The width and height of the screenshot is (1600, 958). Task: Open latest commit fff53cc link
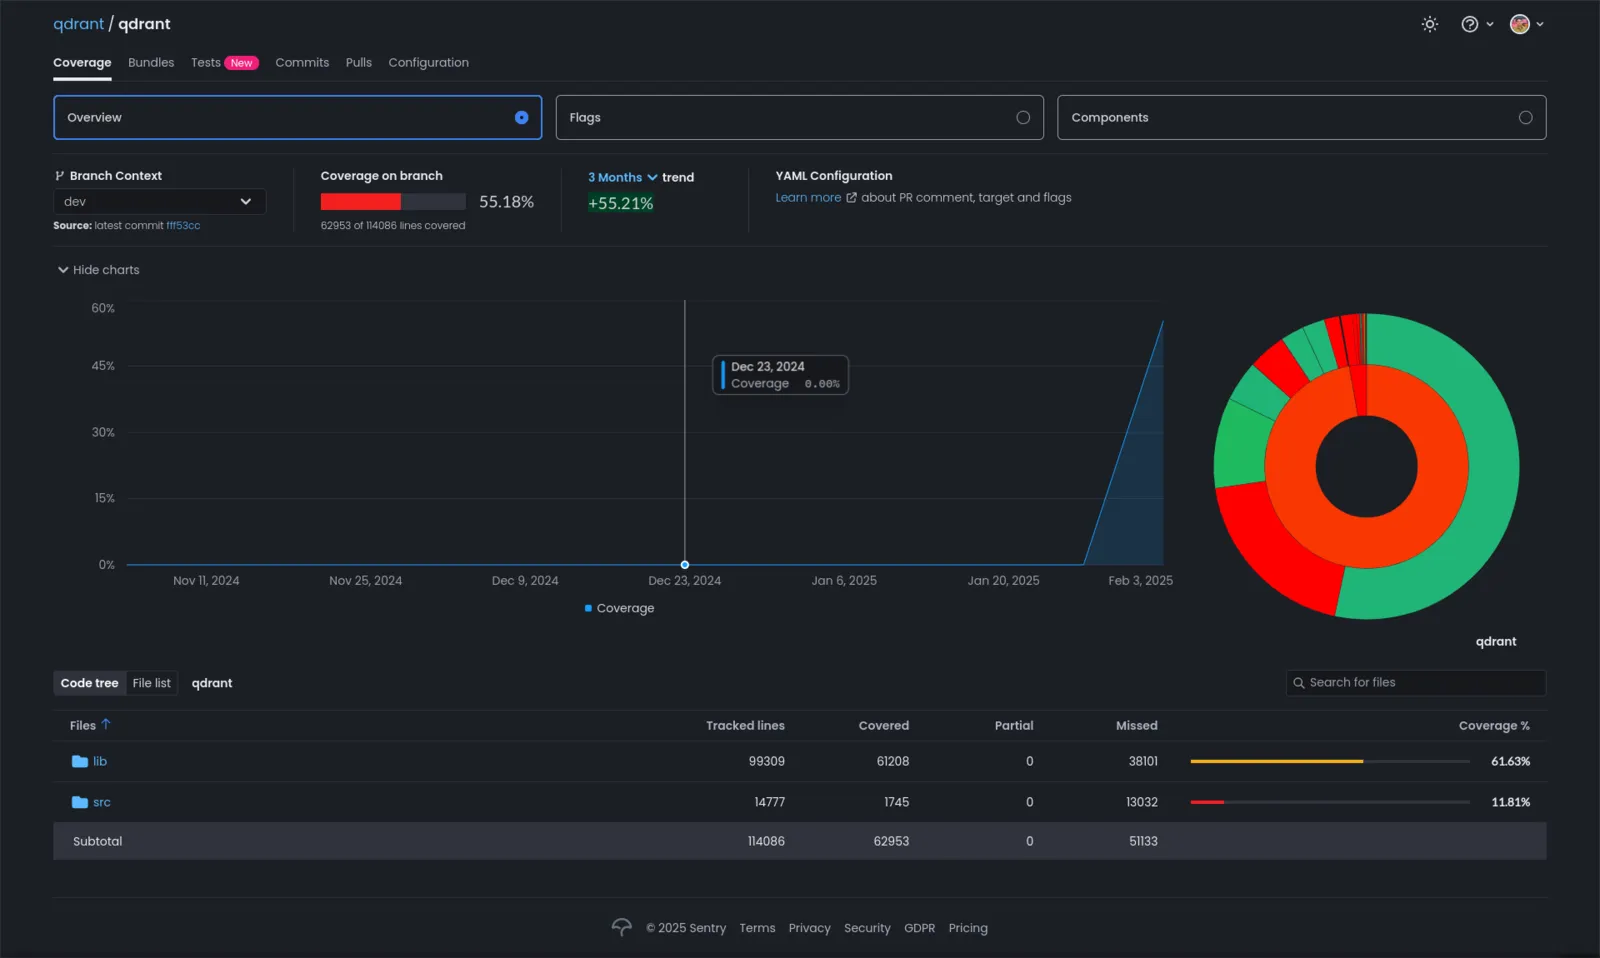[183, 226]
